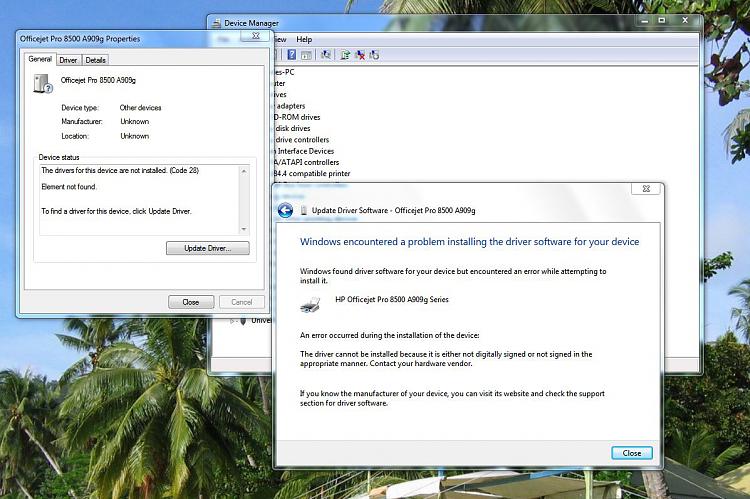Select the 'disk drives' tree entry
Image resolution: width=750 pixels, height=499 pixels.
pos(293,129)
